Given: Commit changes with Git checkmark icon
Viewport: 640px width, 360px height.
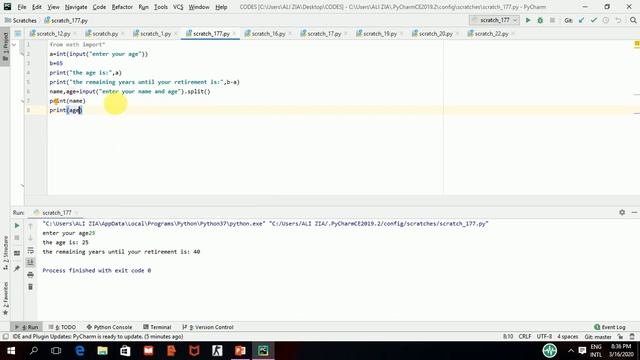Looking at the screenshot, I should pos(593,20).
